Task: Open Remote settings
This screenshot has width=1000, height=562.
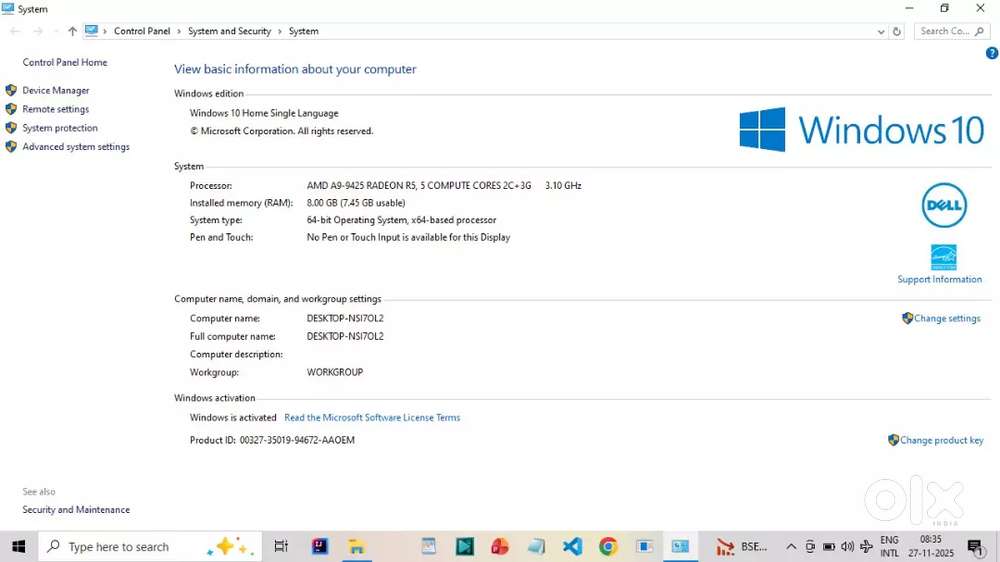Action: pos(55,109)
